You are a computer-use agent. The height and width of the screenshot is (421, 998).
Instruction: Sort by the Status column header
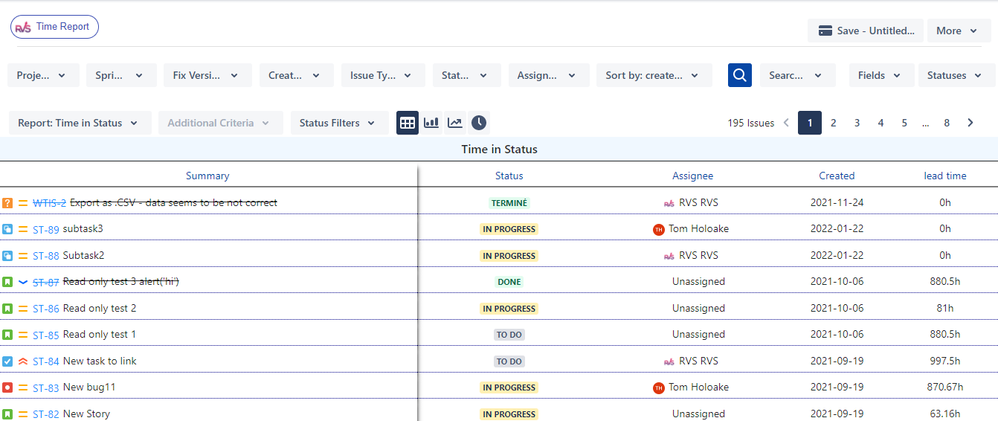coord(509,176)
